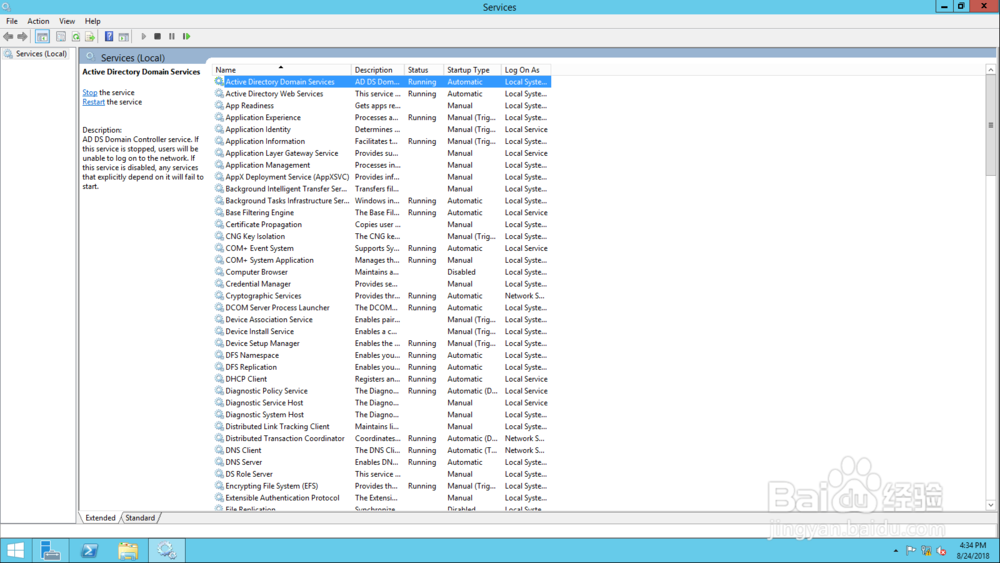Image resolution: width=1000 pixels, height=563 pixels.
Task: Select DCOM Server Process Launcher
Action: pyautogui.click(x=382, y=308)
